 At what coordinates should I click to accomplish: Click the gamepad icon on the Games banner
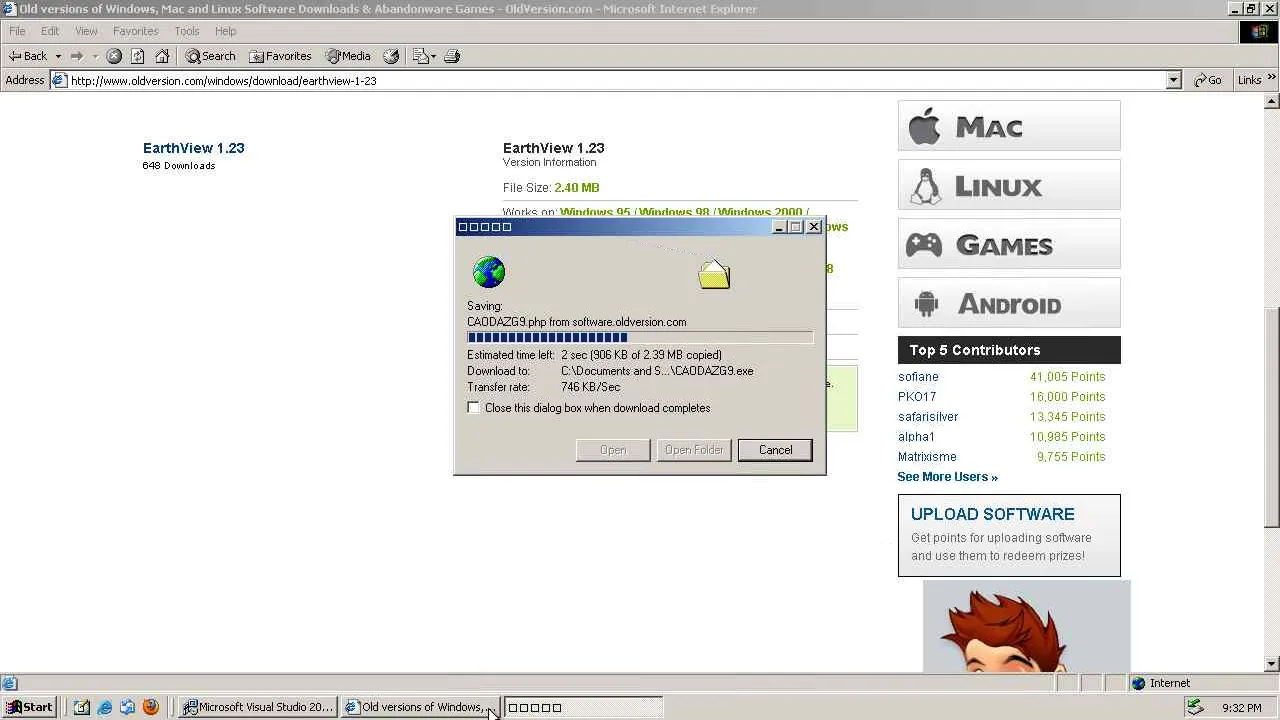924,245
